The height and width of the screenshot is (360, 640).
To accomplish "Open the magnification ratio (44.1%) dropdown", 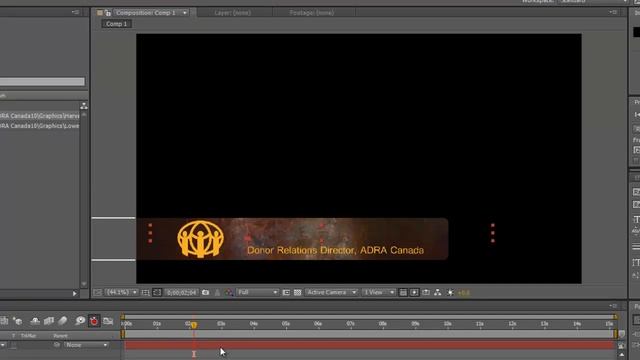I will pyautogui.click(x=121, y=292).
